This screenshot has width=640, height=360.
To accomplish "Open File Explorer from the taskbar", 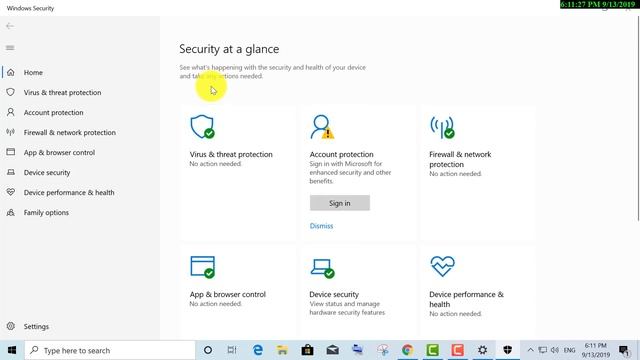I will click(282, 350).
